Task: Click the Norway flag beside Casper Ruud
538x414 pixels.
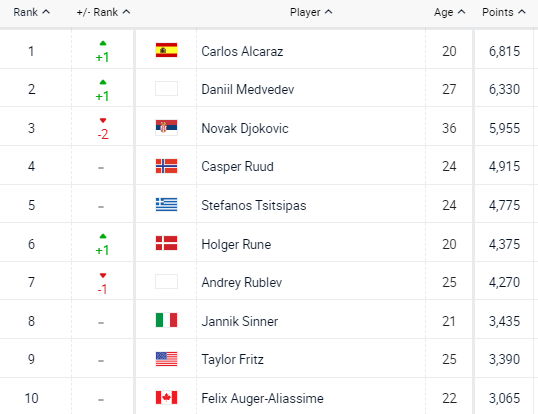Action: coord(166,166)
